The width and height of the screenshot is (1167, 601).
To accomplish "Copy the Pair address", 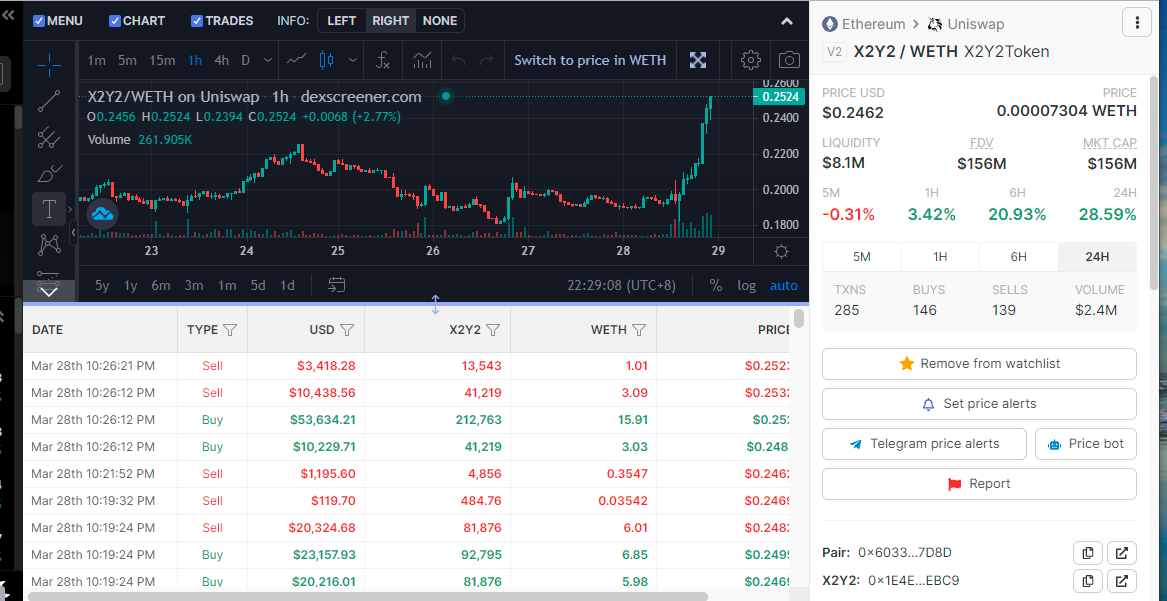I will [x=1088, y=553].
